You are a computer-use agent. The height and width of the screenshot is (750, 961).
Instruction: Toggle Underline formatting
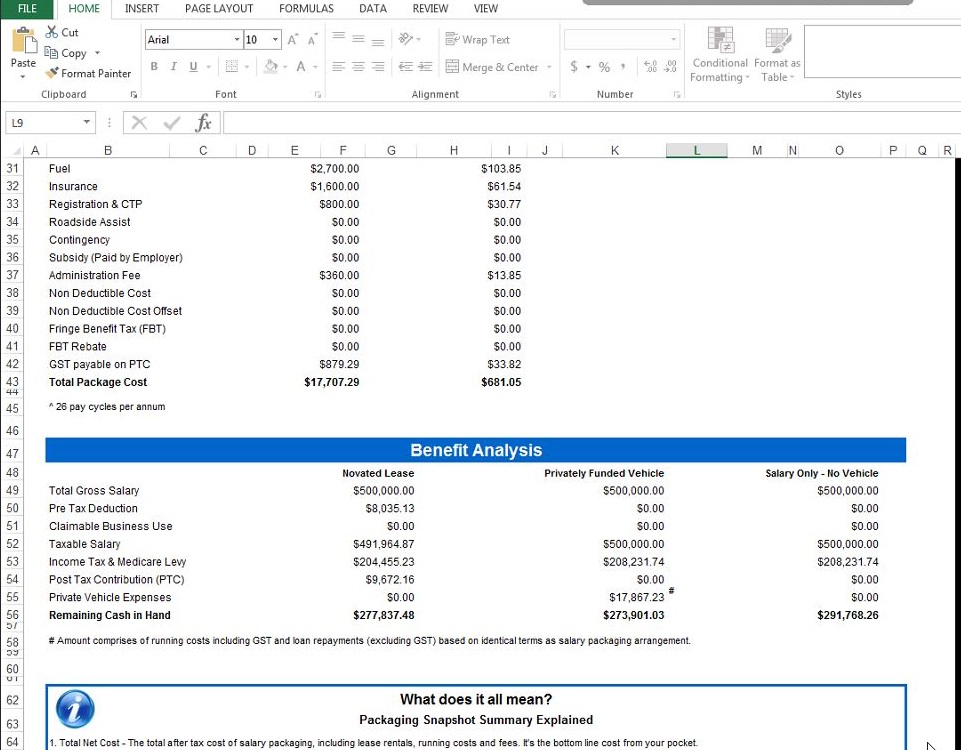point(193,67)
